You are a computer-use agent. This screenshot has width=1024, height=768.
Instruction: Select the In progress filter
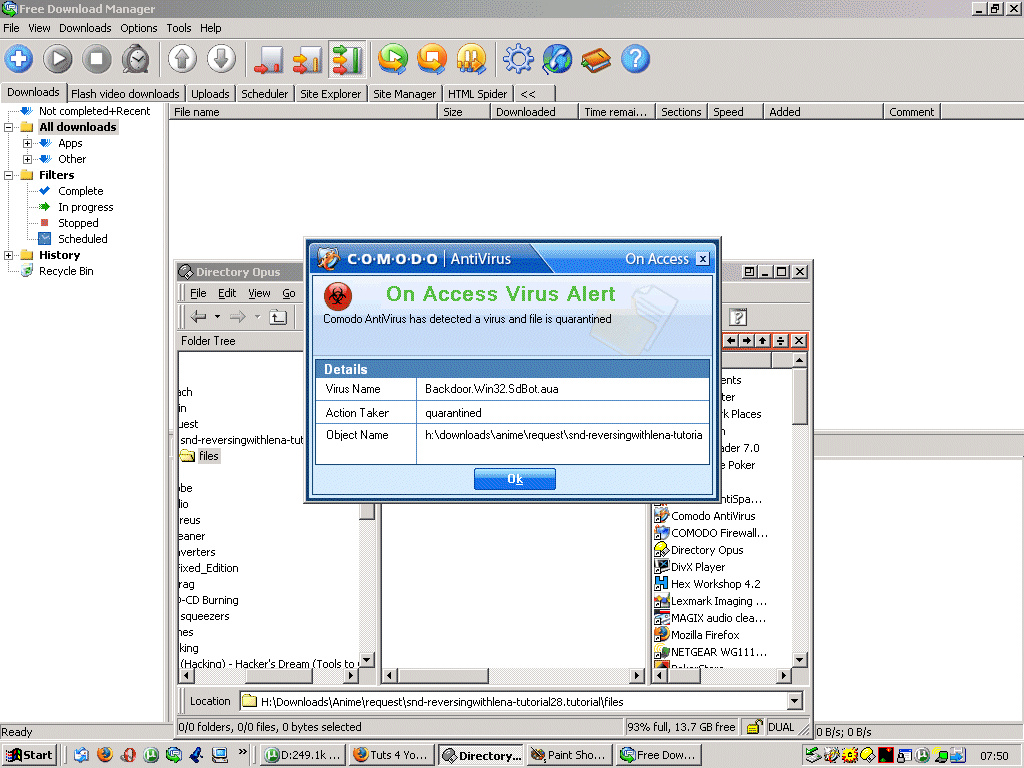(x=86, y=207)
